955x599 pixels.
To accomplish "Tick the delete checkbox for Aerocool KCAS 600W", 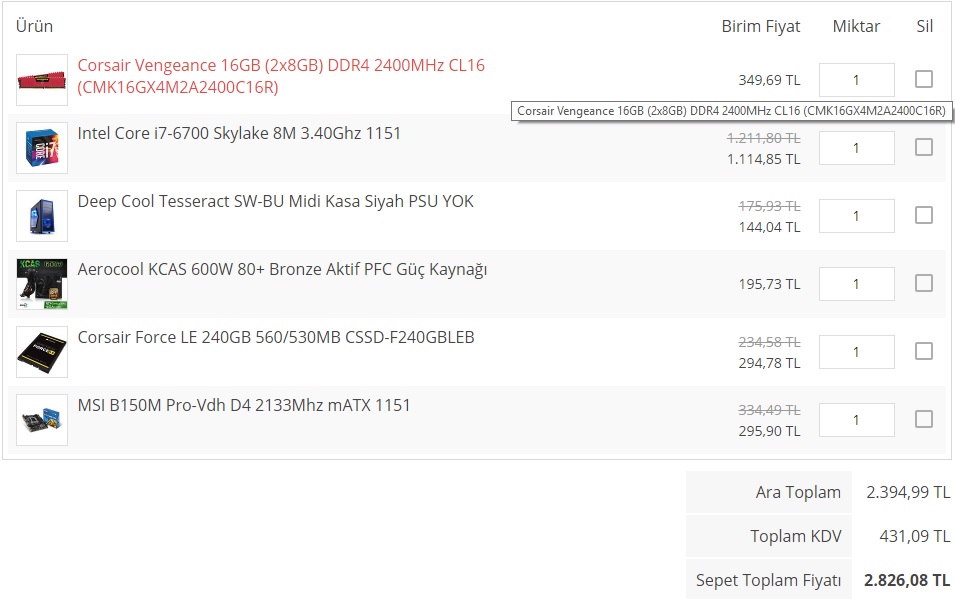I will (x=924, y=283).
